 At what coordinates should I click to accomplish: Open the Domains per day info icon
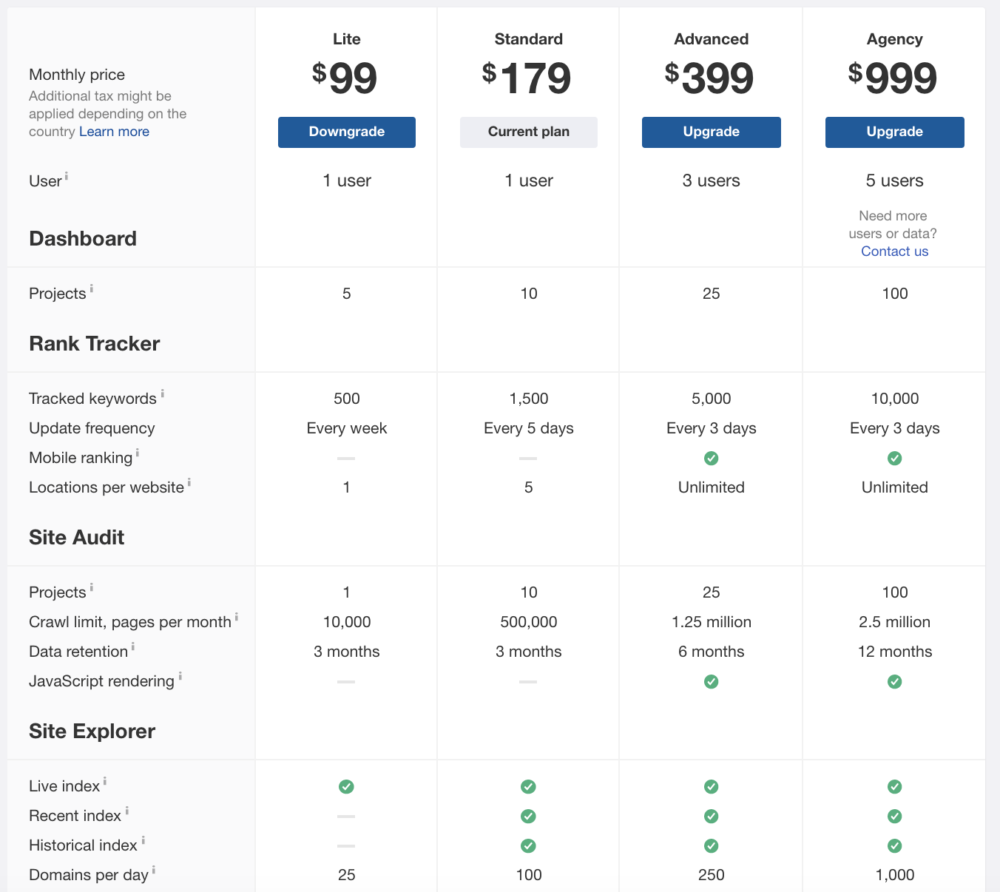coord(152,869)
